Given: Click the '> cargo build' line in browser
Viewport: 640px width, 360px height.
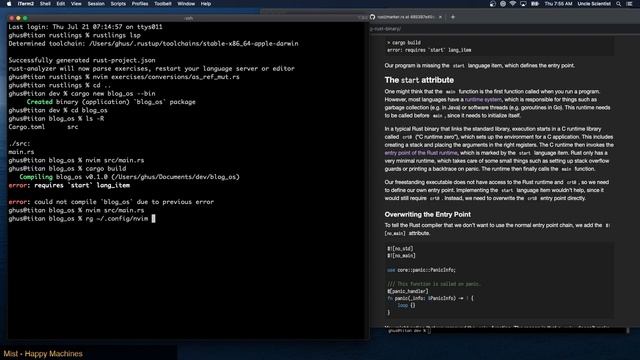Looking at the screenshot, I should (404, 42).
